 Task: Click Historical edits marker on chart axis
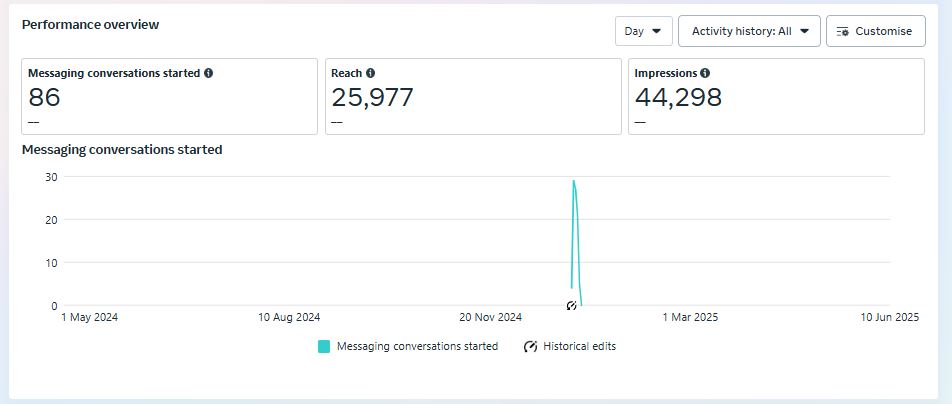pyautogui.click(x=572, y=306)
